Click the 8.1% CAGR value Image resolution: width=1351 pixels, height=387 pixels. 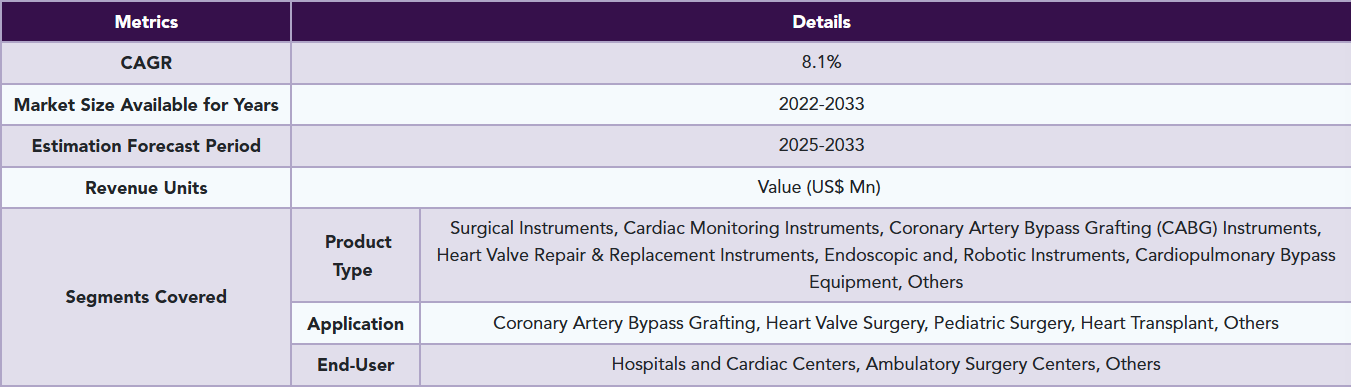(821, 63)
